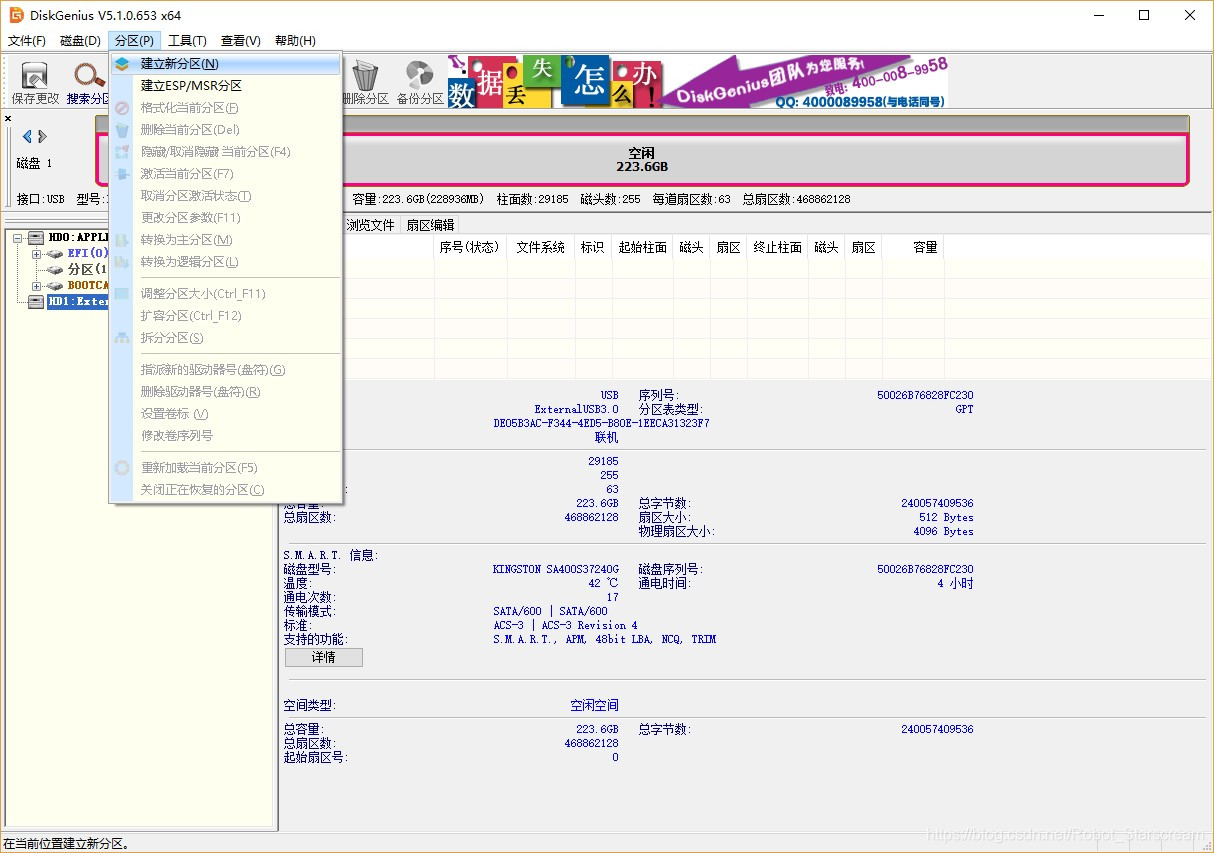This screenshot has width=1214, height=853.
Task: Click the 标识 column header
Action: tap(593, 247)
